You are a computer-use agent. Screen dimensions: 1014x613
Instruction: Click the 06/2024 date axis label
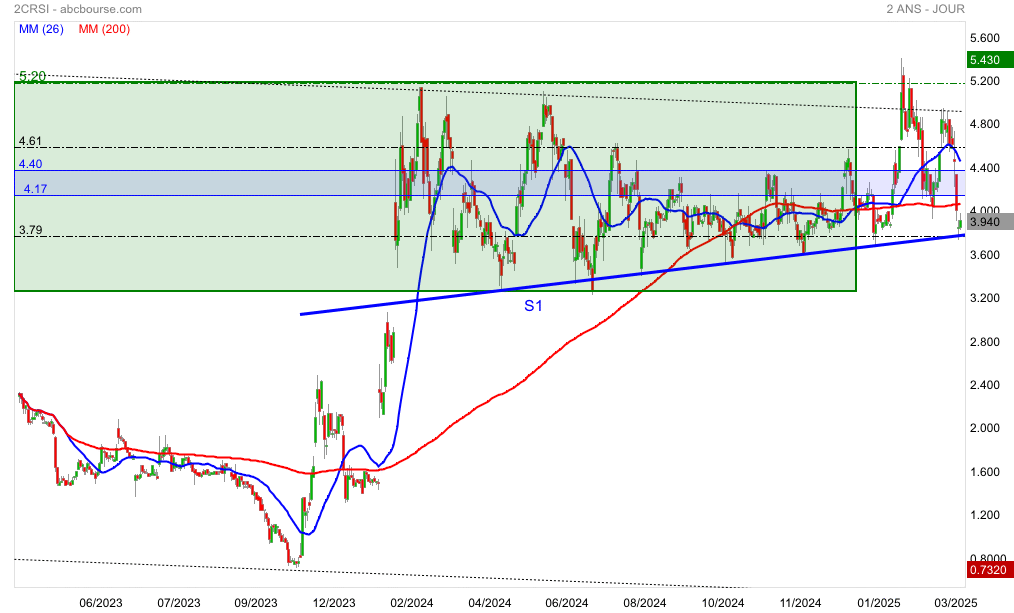coord(566,603)
